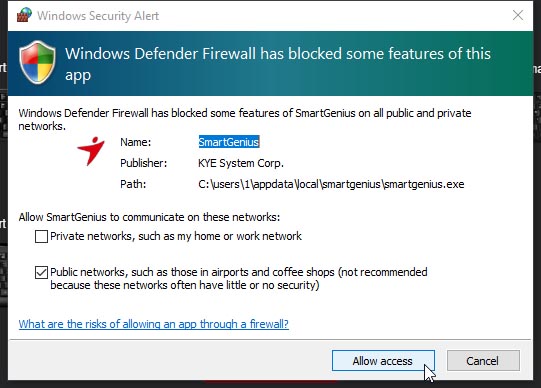This screenshot has width=541, height=388.
Task: Click the Allow access button
Action: click(383, 361)
